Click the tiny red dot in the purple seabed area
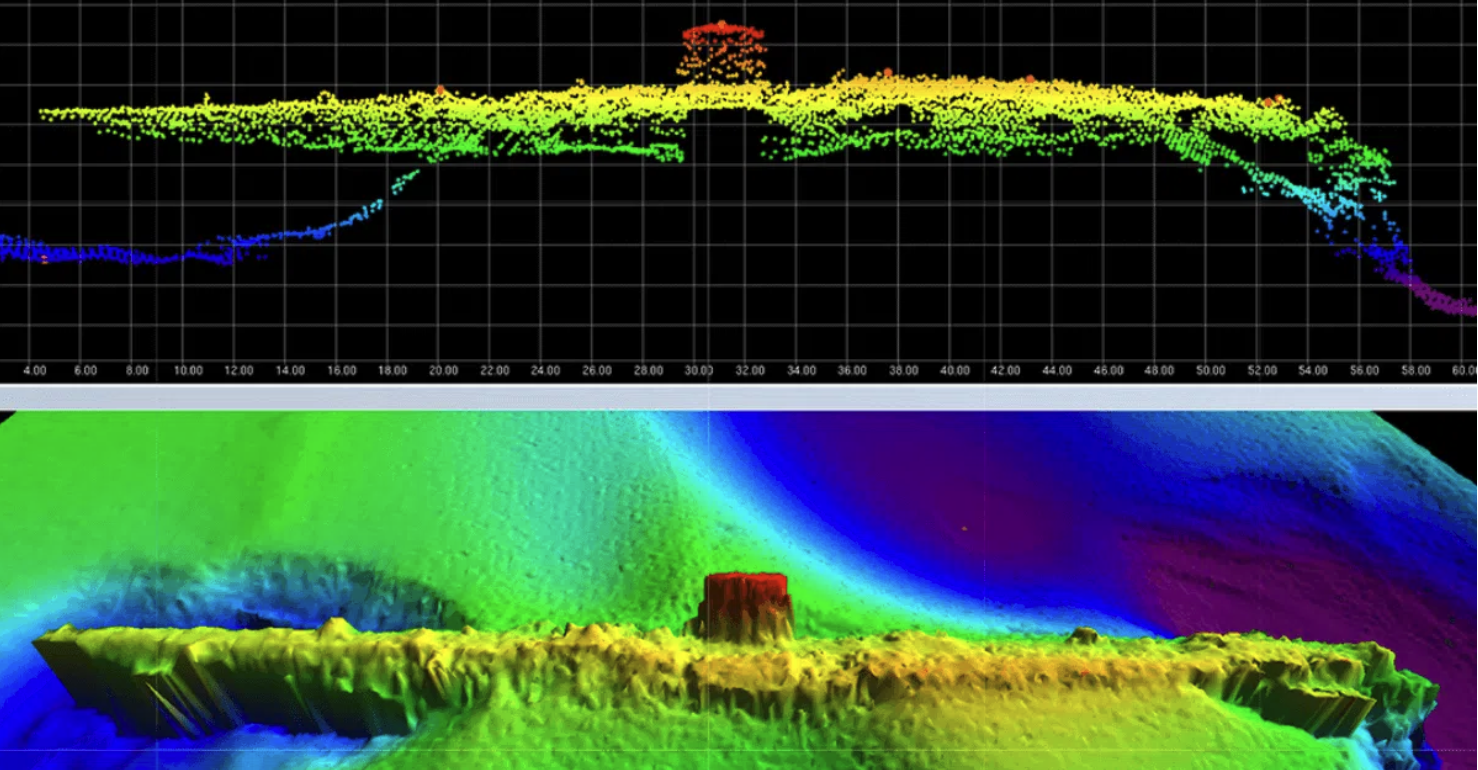1478x770 pixels. pyautogui.click(x=965, y=527)
